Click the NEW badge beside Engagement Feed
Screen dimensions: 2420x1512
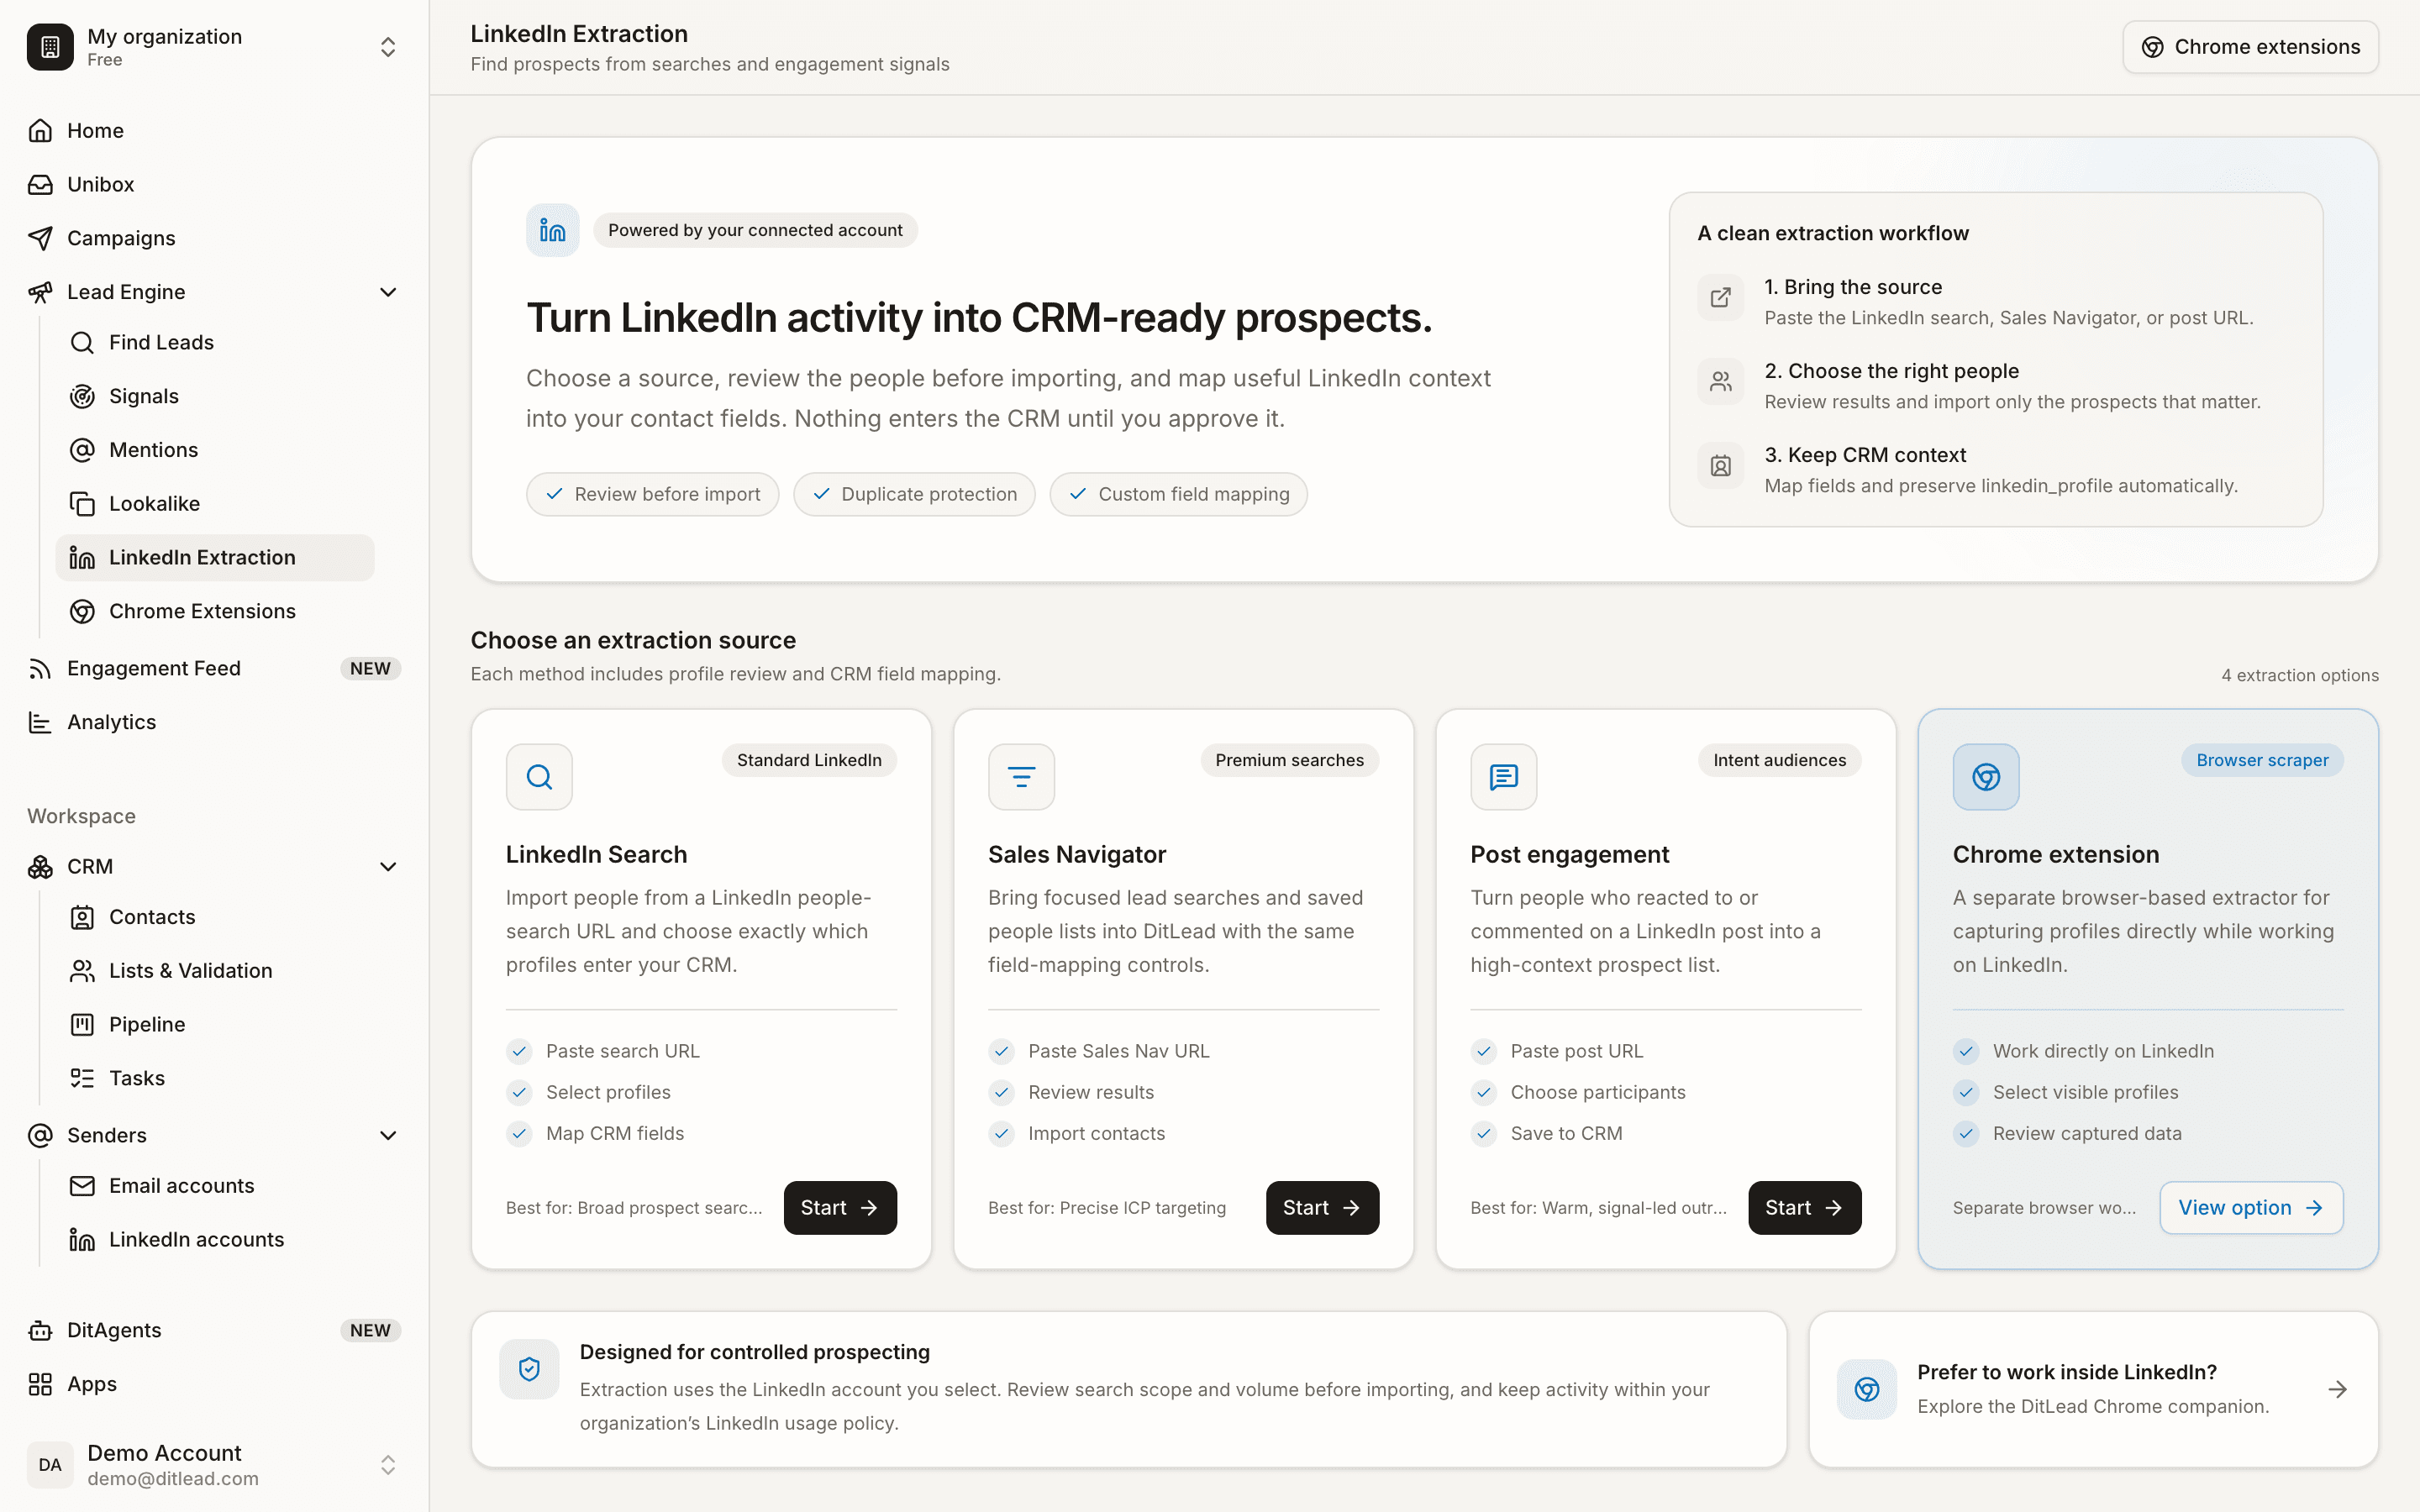(x=370, y=669)
